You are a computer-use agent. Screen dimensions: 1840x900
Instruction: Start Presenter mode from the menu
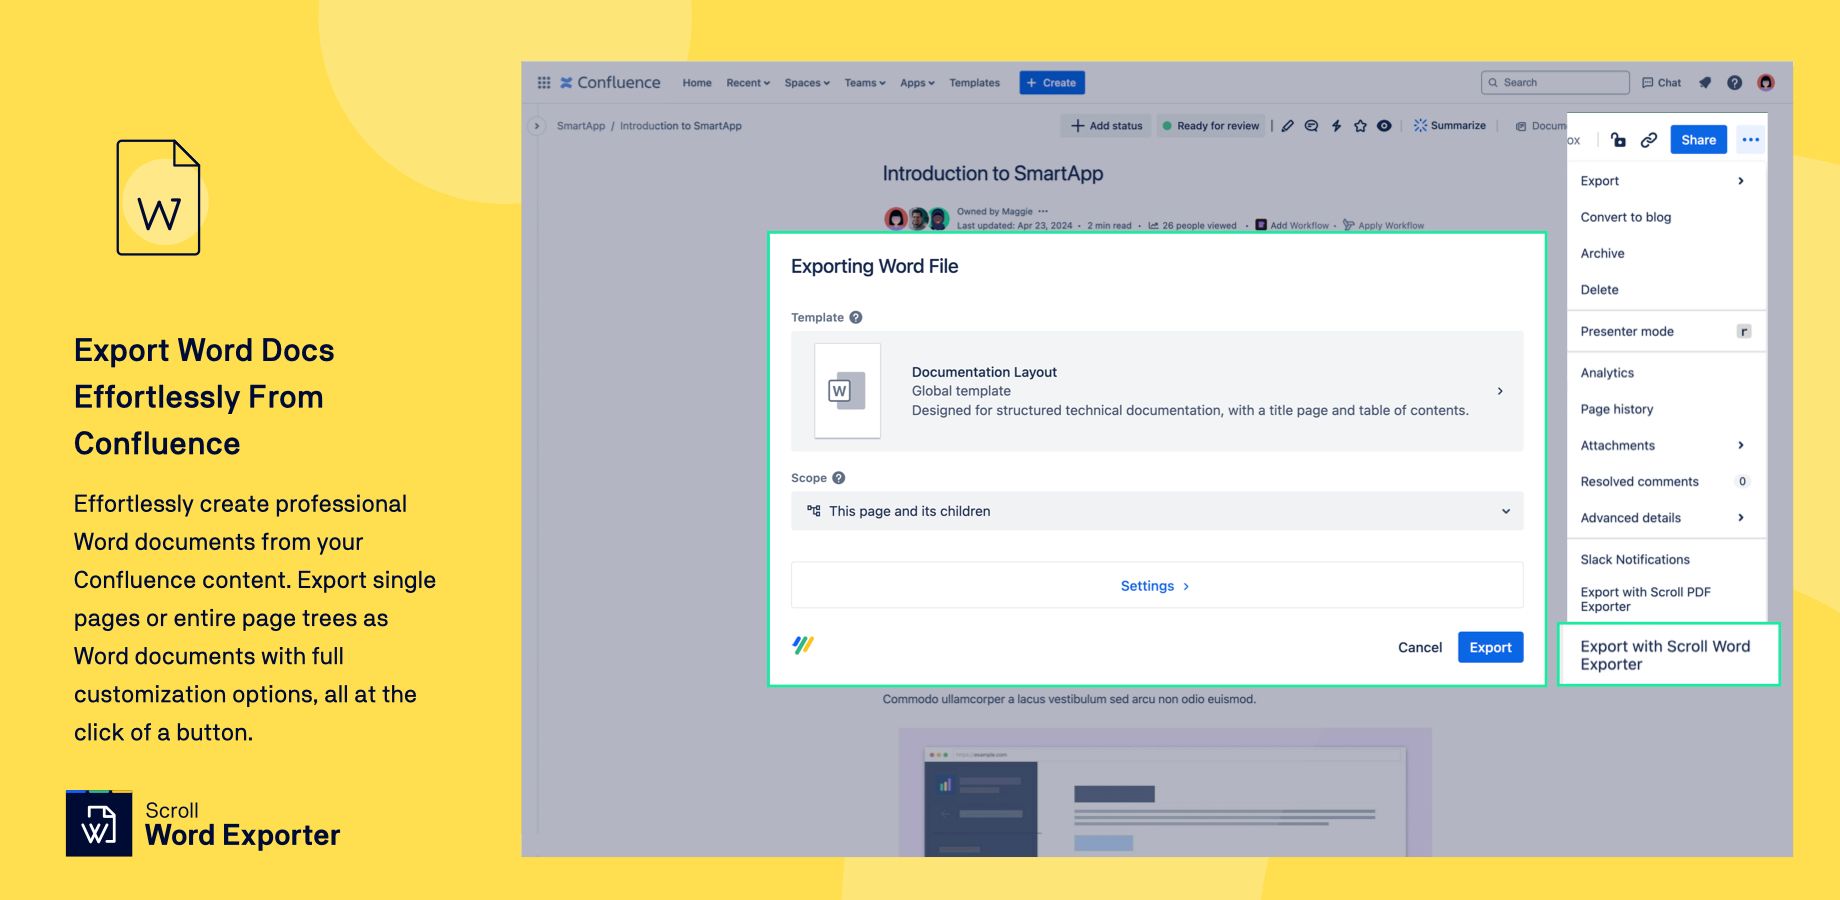(x=1665, y=332)
